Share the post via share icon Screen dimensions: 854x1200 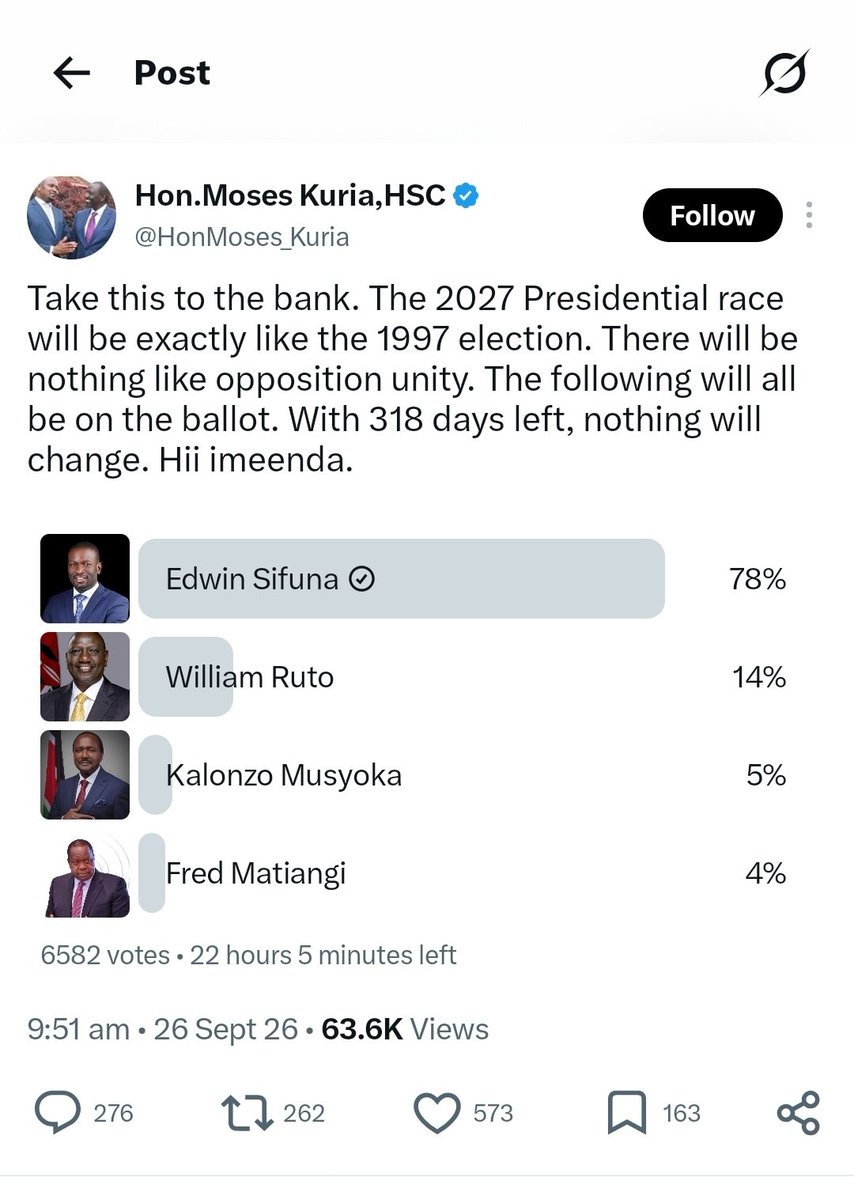(x=798, y=1113)
